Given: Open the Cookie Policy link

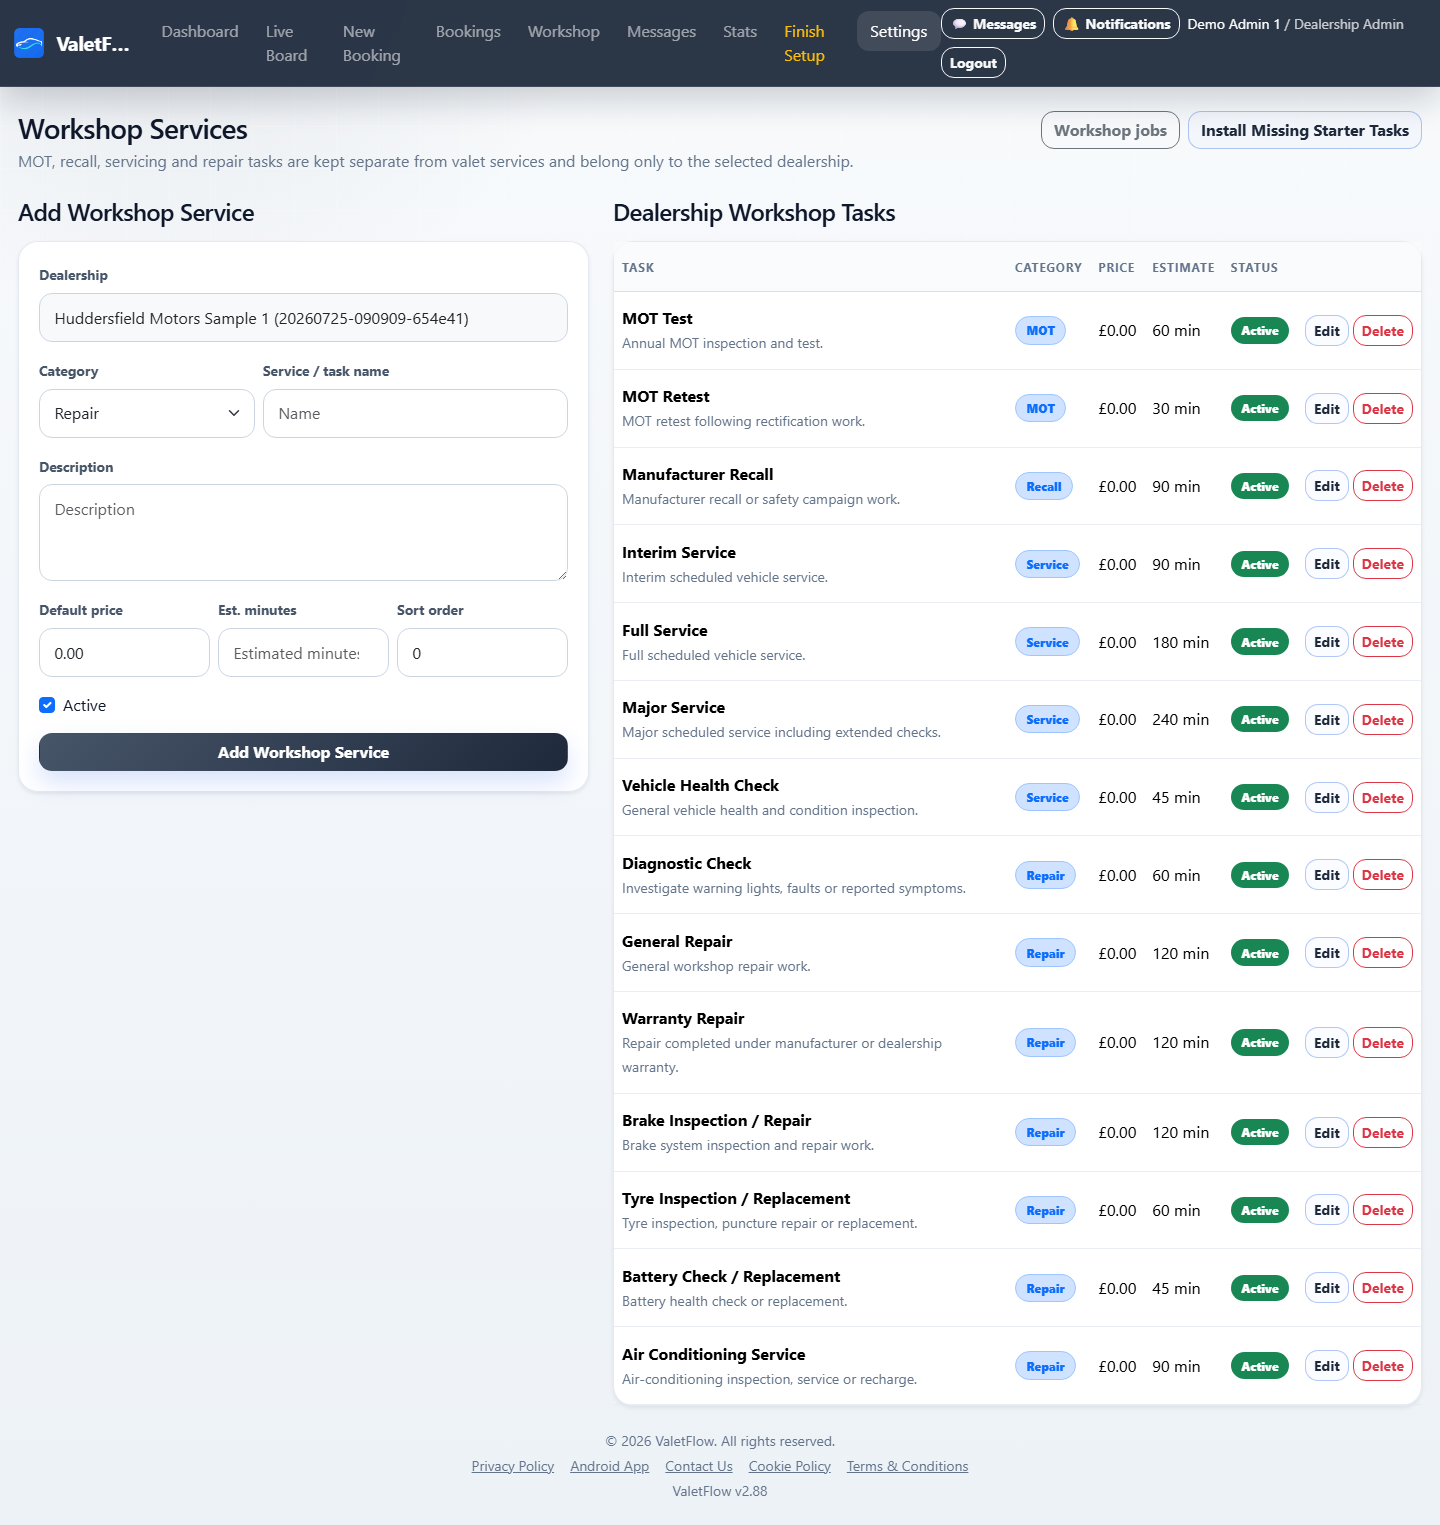Looking at the screenshot, I should pos(790,1466).
